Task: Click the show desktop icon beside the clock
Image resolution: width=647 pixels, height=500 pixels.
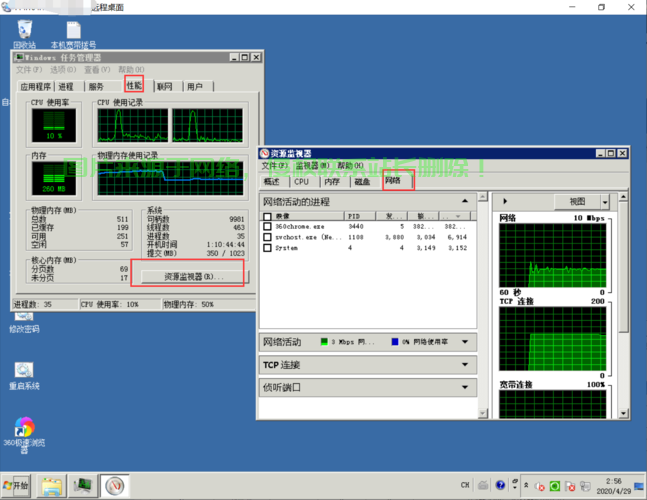Action: tap(639, 486)
